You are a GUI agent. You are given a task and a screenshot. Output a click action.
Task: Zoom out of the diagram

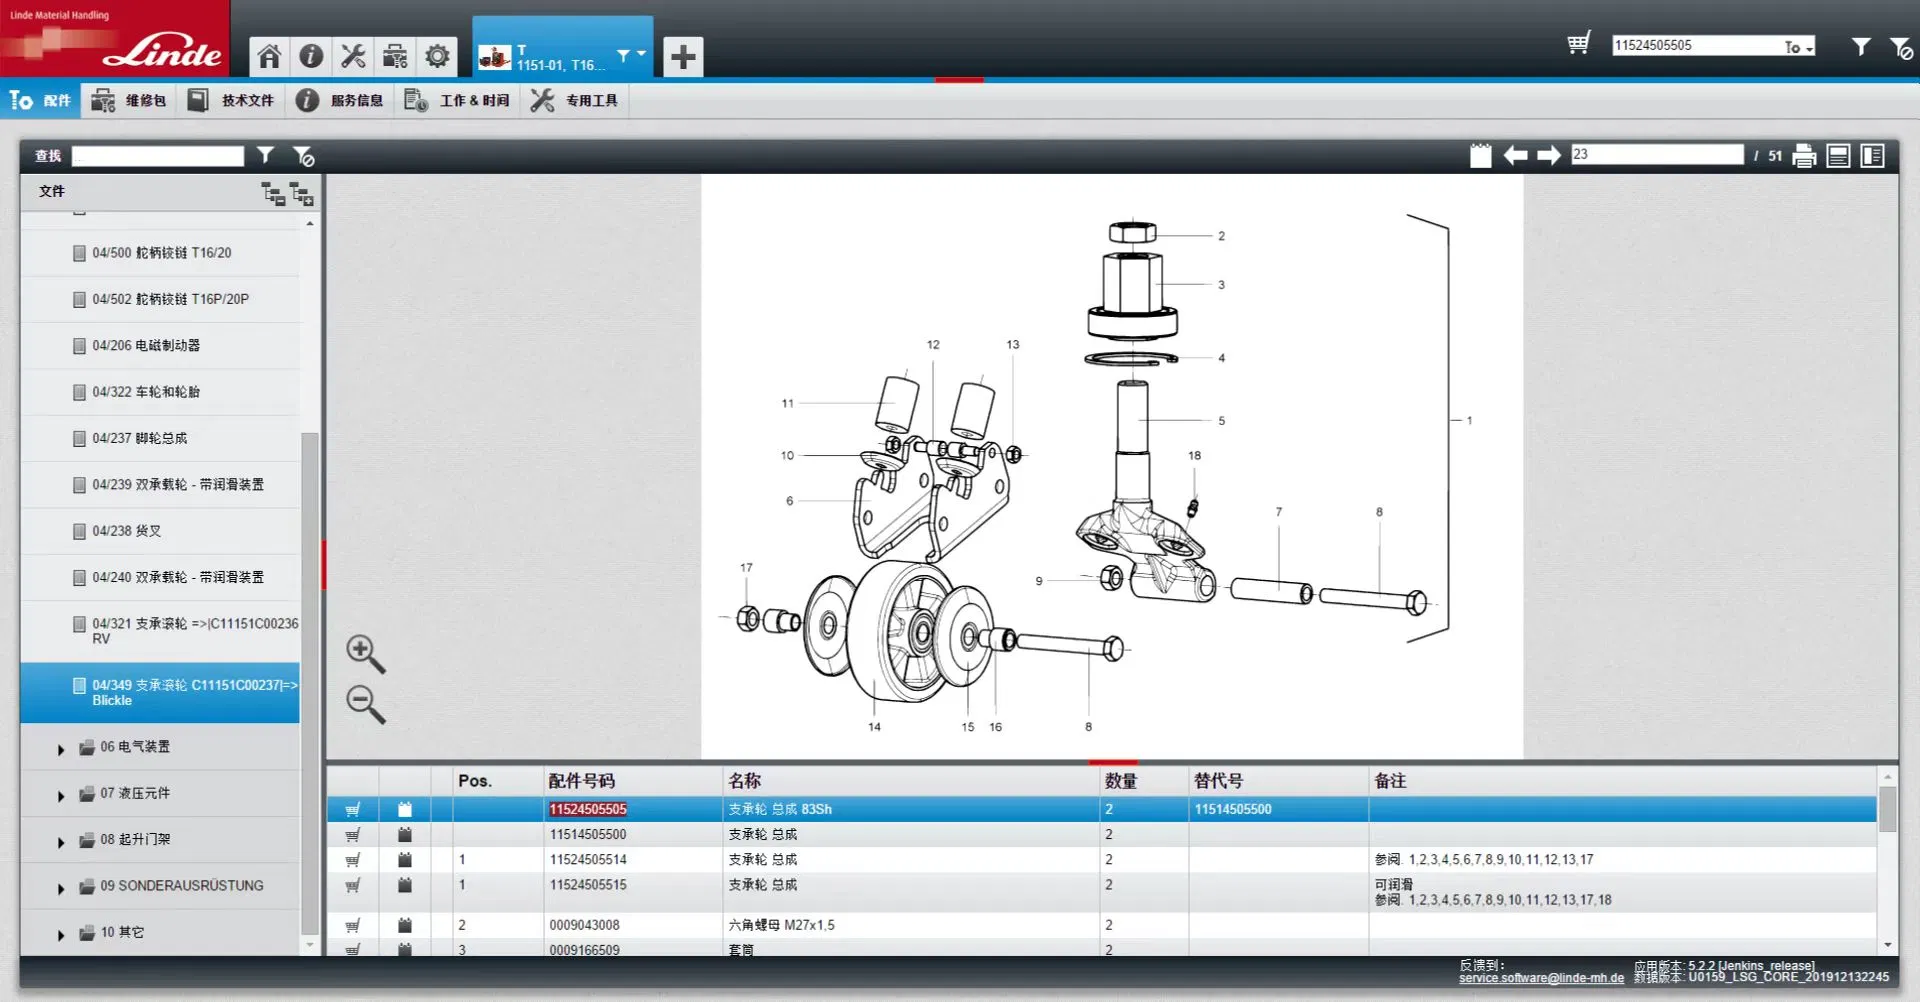click(x=365, y=704)
